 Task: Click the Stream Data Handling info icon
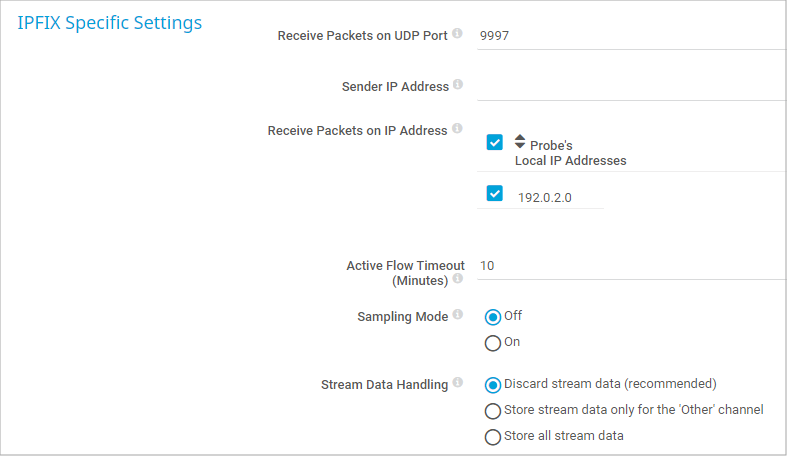(457, 382)
